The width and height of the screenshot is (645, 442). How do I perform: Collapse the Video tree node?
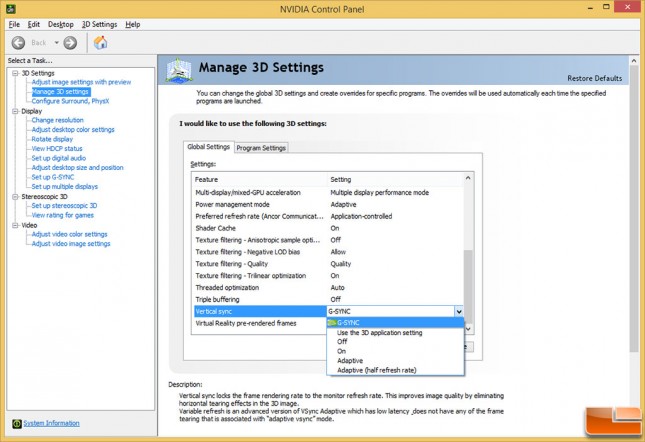coord(15,225)
